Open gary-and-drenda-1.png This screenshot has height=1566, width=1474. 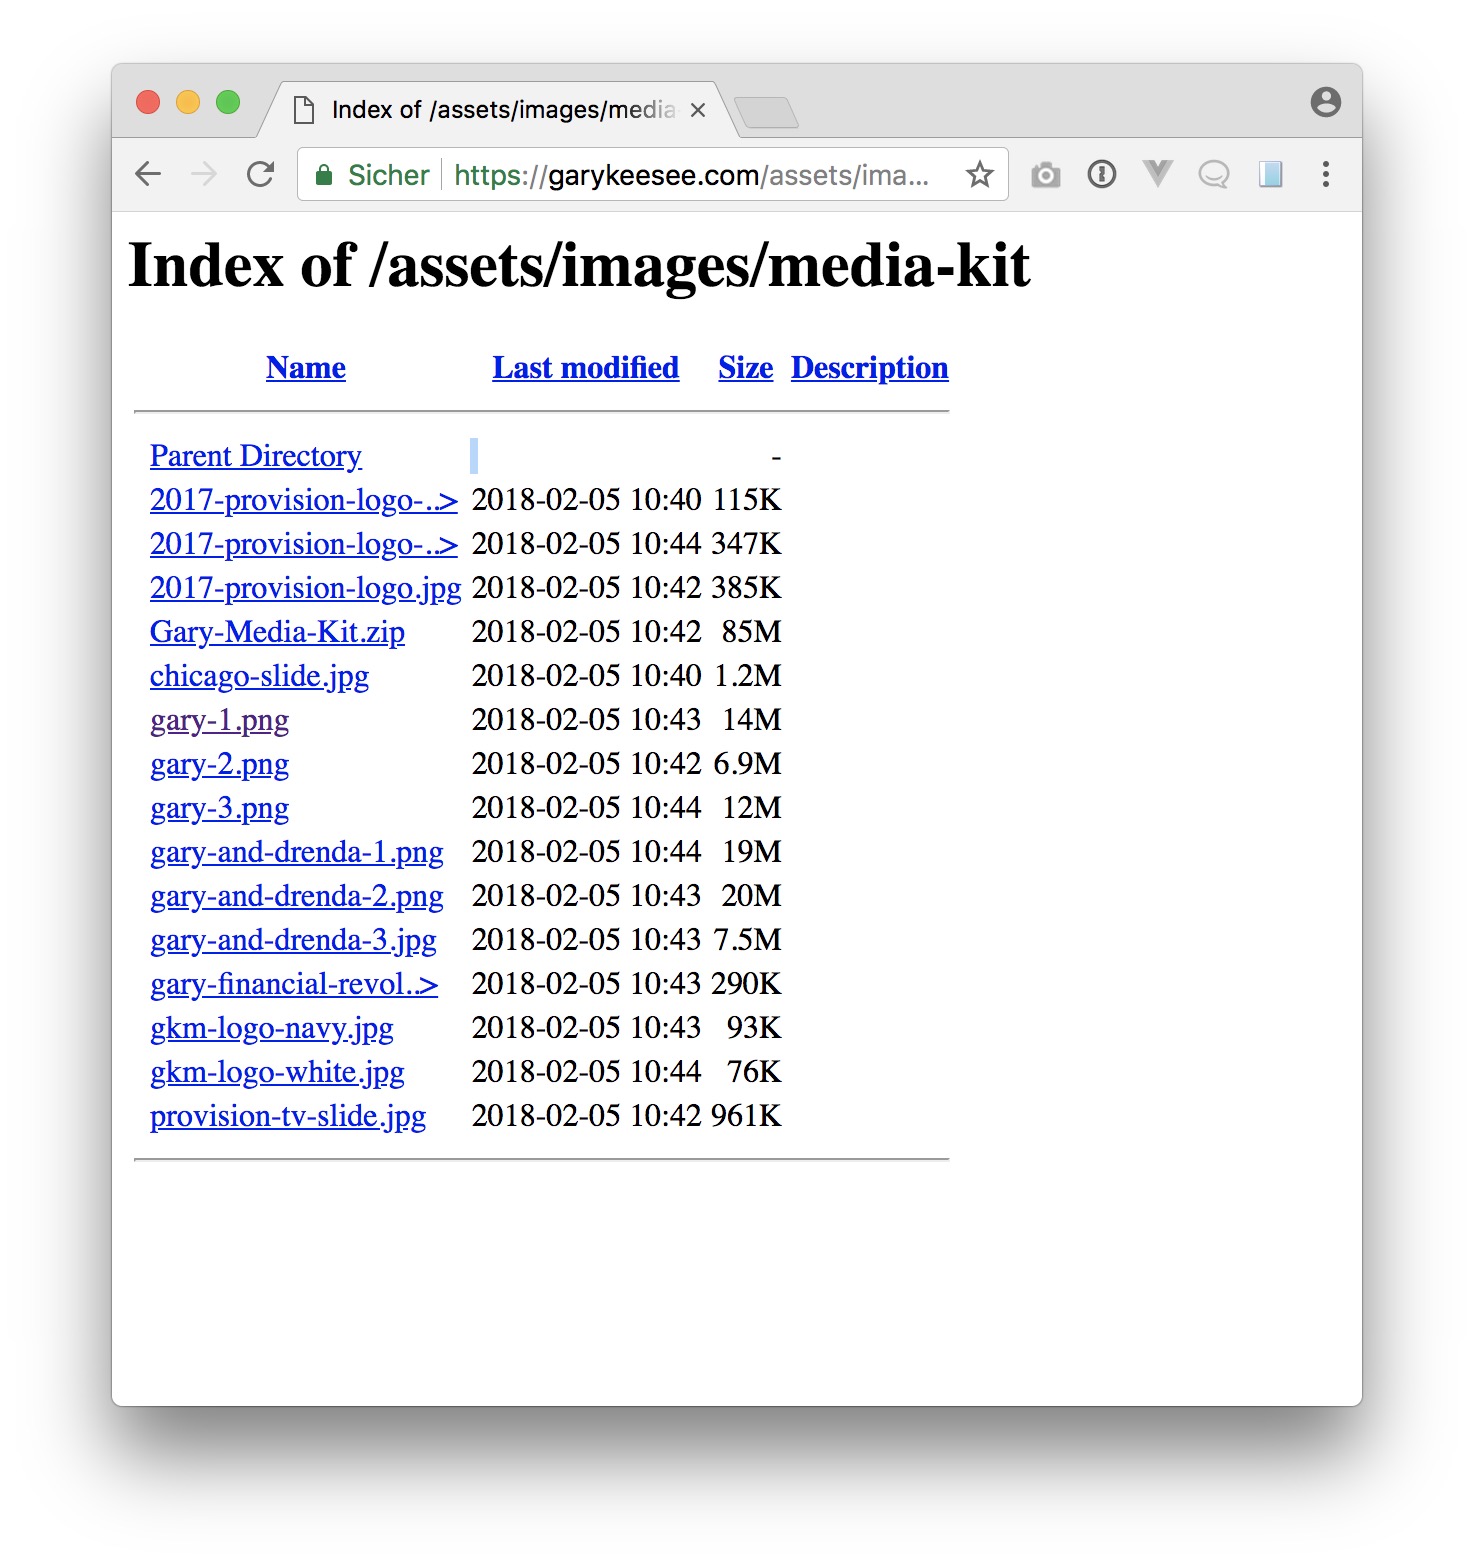[297, 852]
